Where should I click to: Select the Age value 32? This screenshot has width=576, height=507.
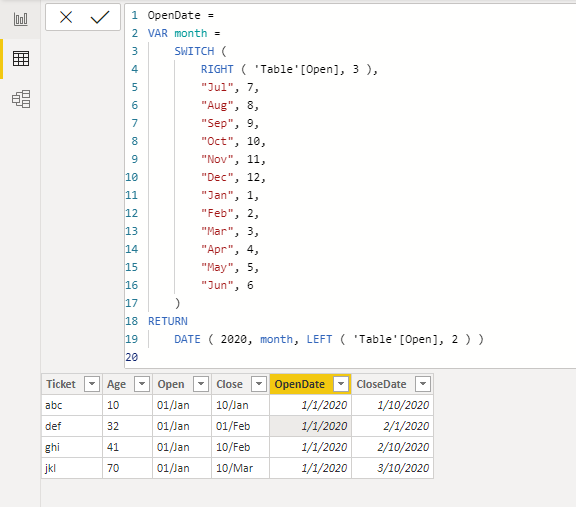pyautogui.click(x=127, y=426)
